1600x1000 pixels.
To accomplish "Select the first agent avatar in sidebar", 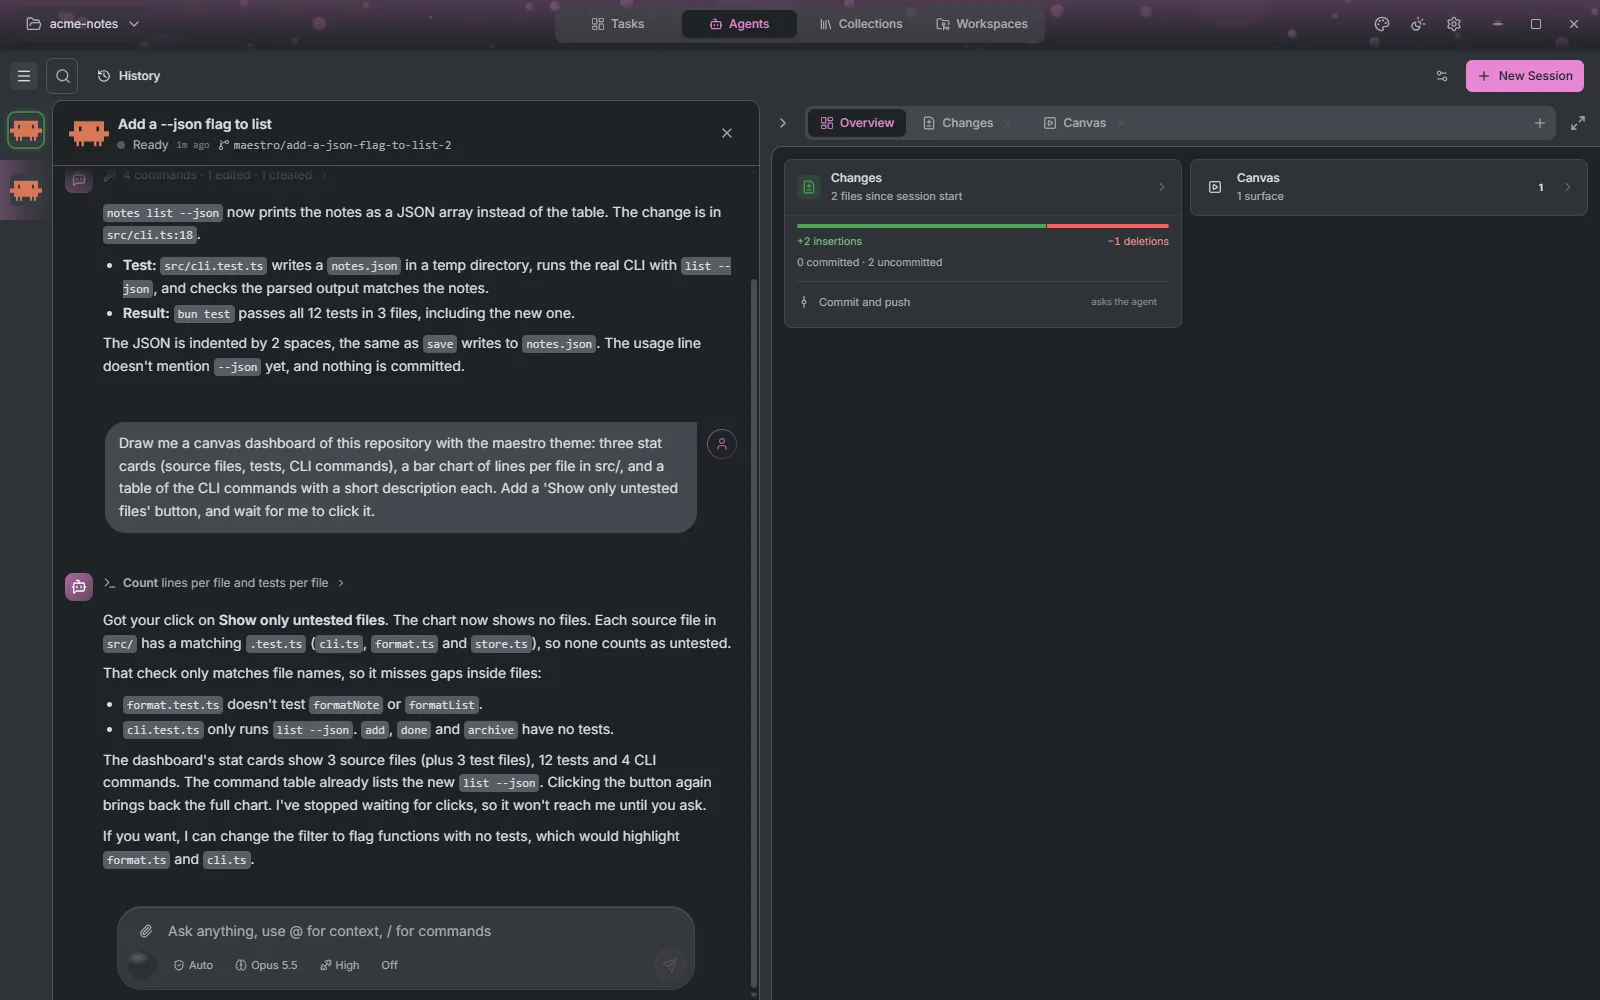I will 26,130.
